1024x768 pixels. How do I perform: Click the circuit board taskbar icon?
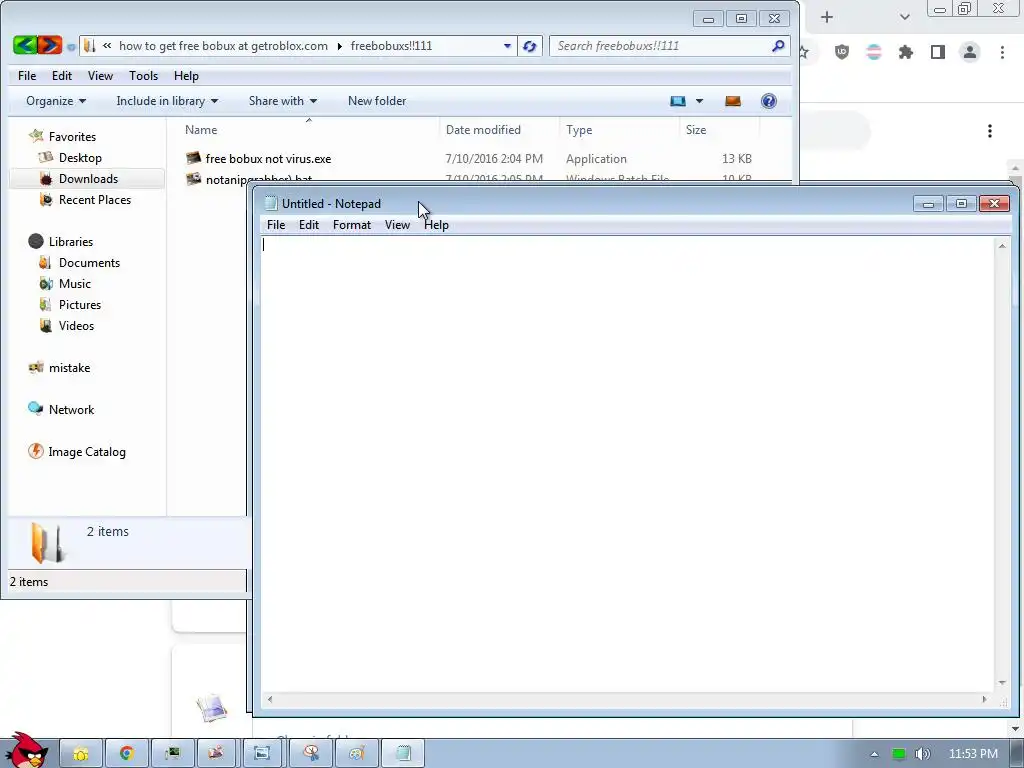coord(172,754)
